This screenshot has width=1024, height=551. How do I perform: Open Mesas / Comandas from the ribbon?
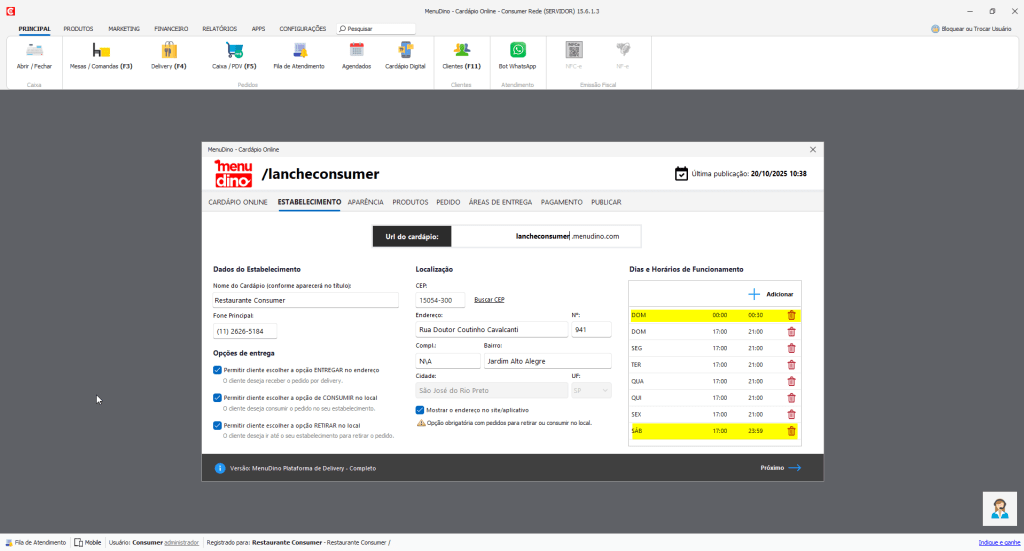(x=101, y=50)
